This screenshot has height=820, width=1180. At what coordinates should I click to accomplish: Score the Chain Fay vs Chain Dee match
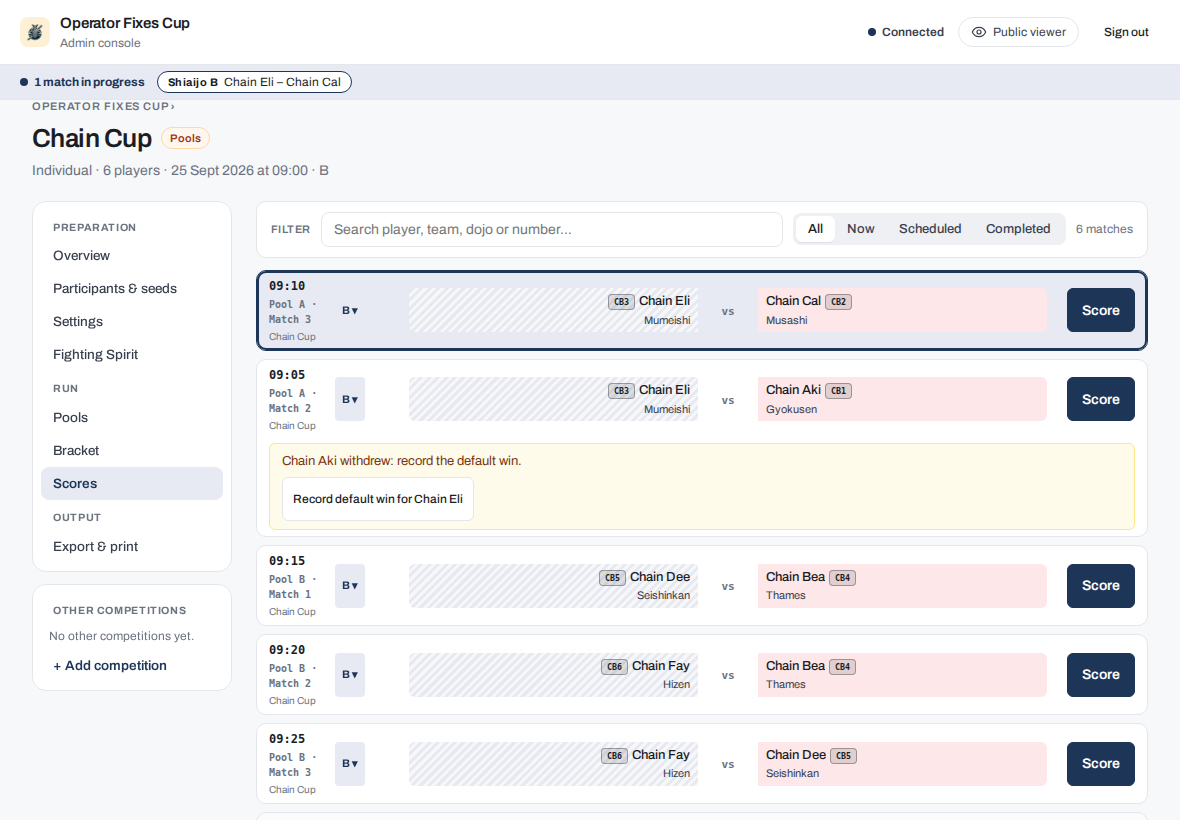pyautogui.click(x=1100, y=764)
